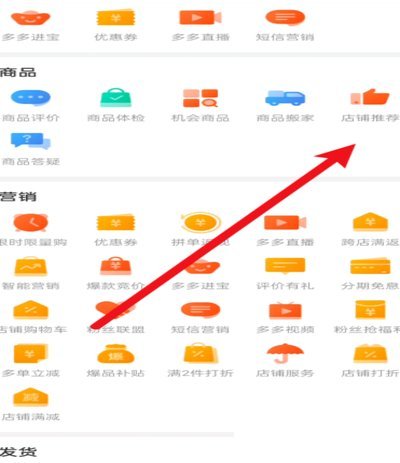Select 机会商品 grid search icon
400x463 pixels.
tap(200, 98)
